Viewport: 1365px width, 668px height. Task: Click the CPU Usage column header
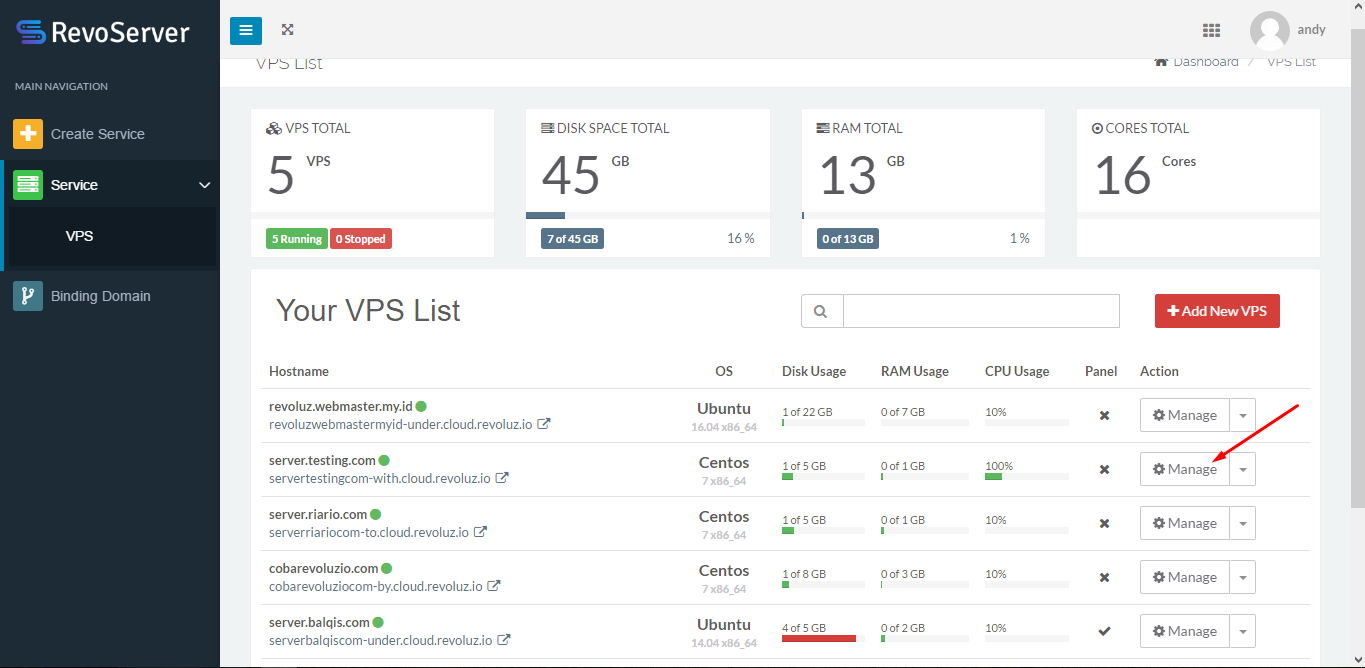point(1017,371)
